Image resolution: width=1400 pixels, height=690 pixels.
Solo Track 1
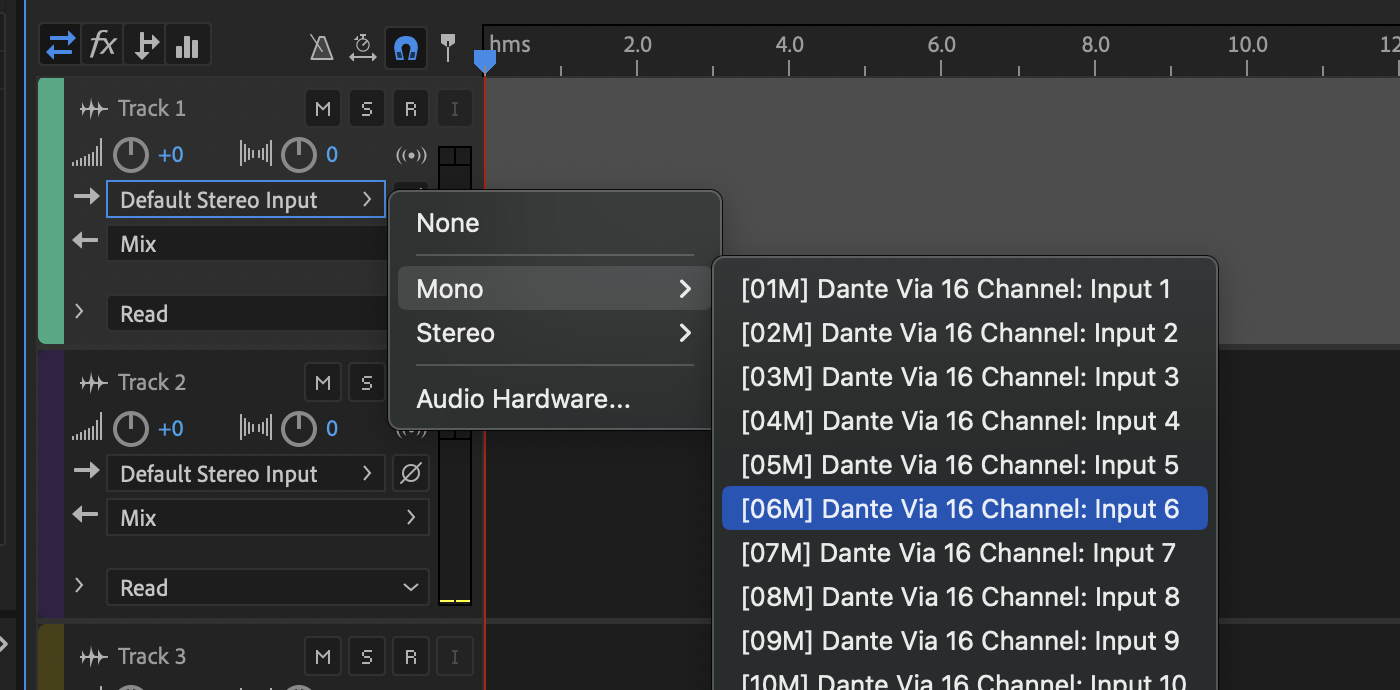pos(366,109)
